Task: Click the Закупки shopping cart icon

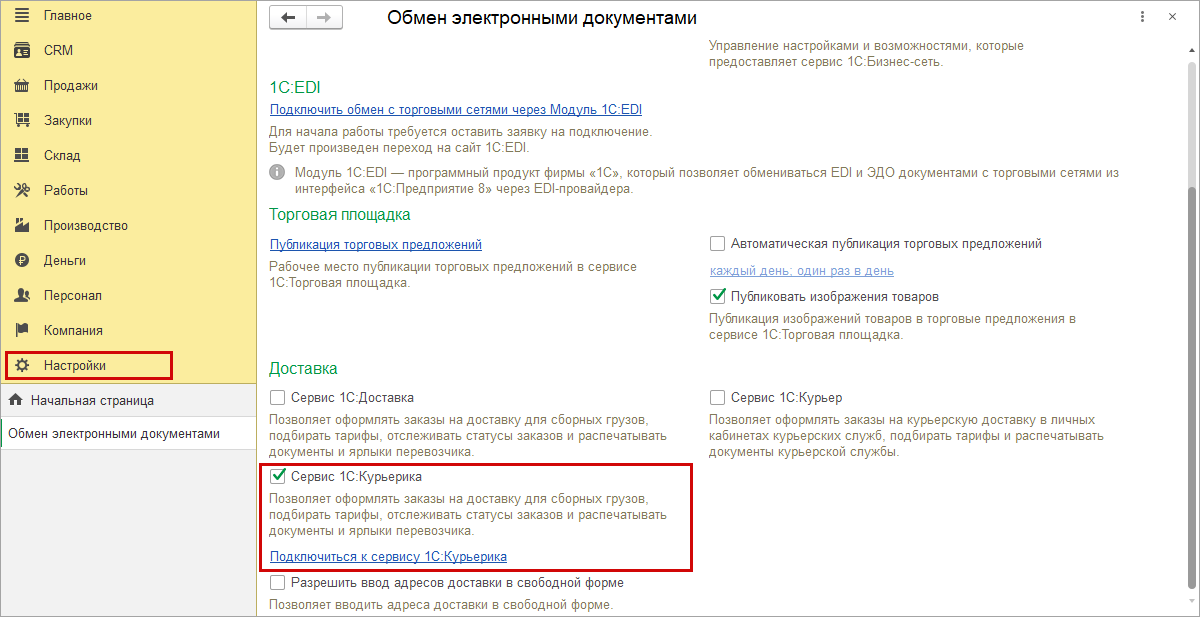Action: 22,120
